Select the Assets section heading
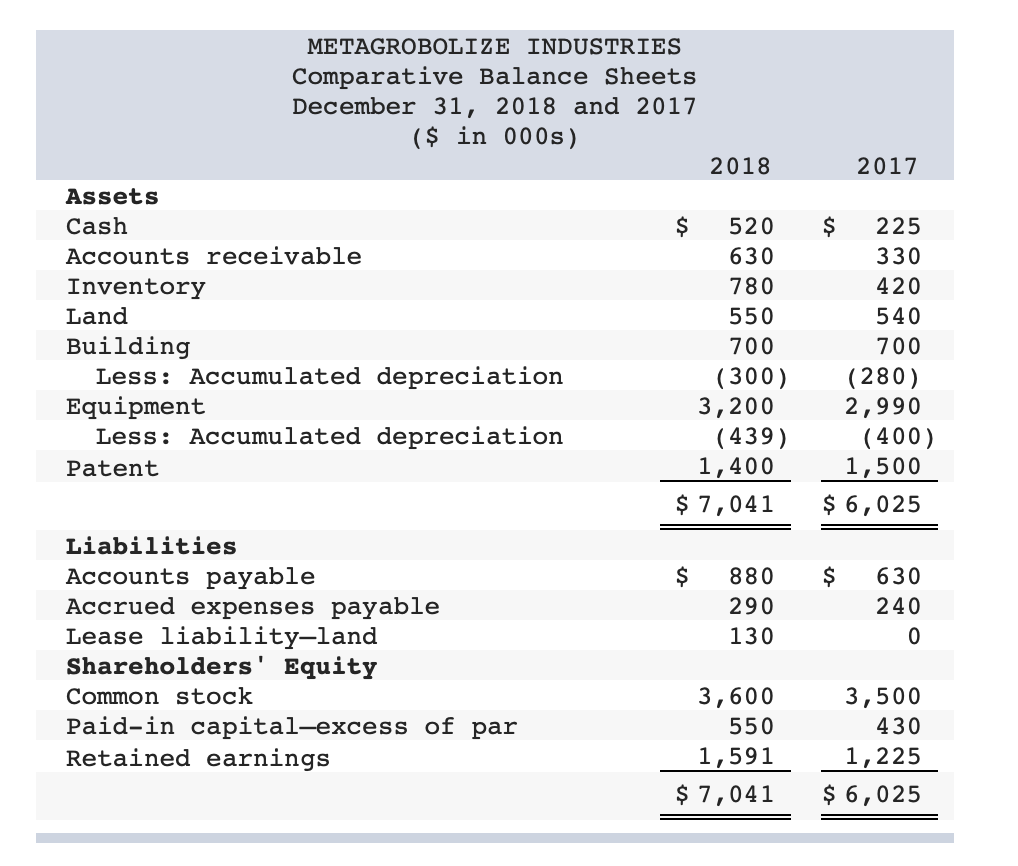 pyautogui.click(x=111, y=196)
